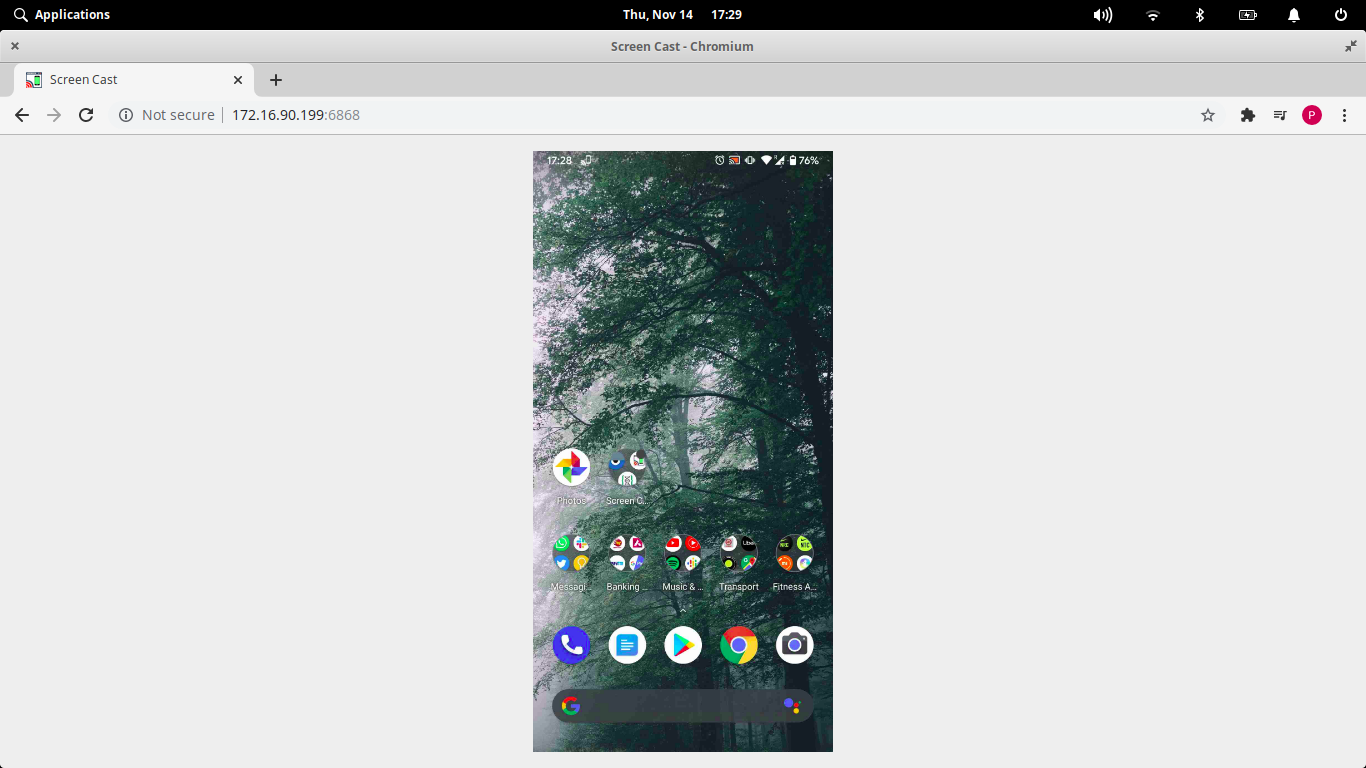
Task: Select the Screen Cast tab
Action: tap(134, 80)
